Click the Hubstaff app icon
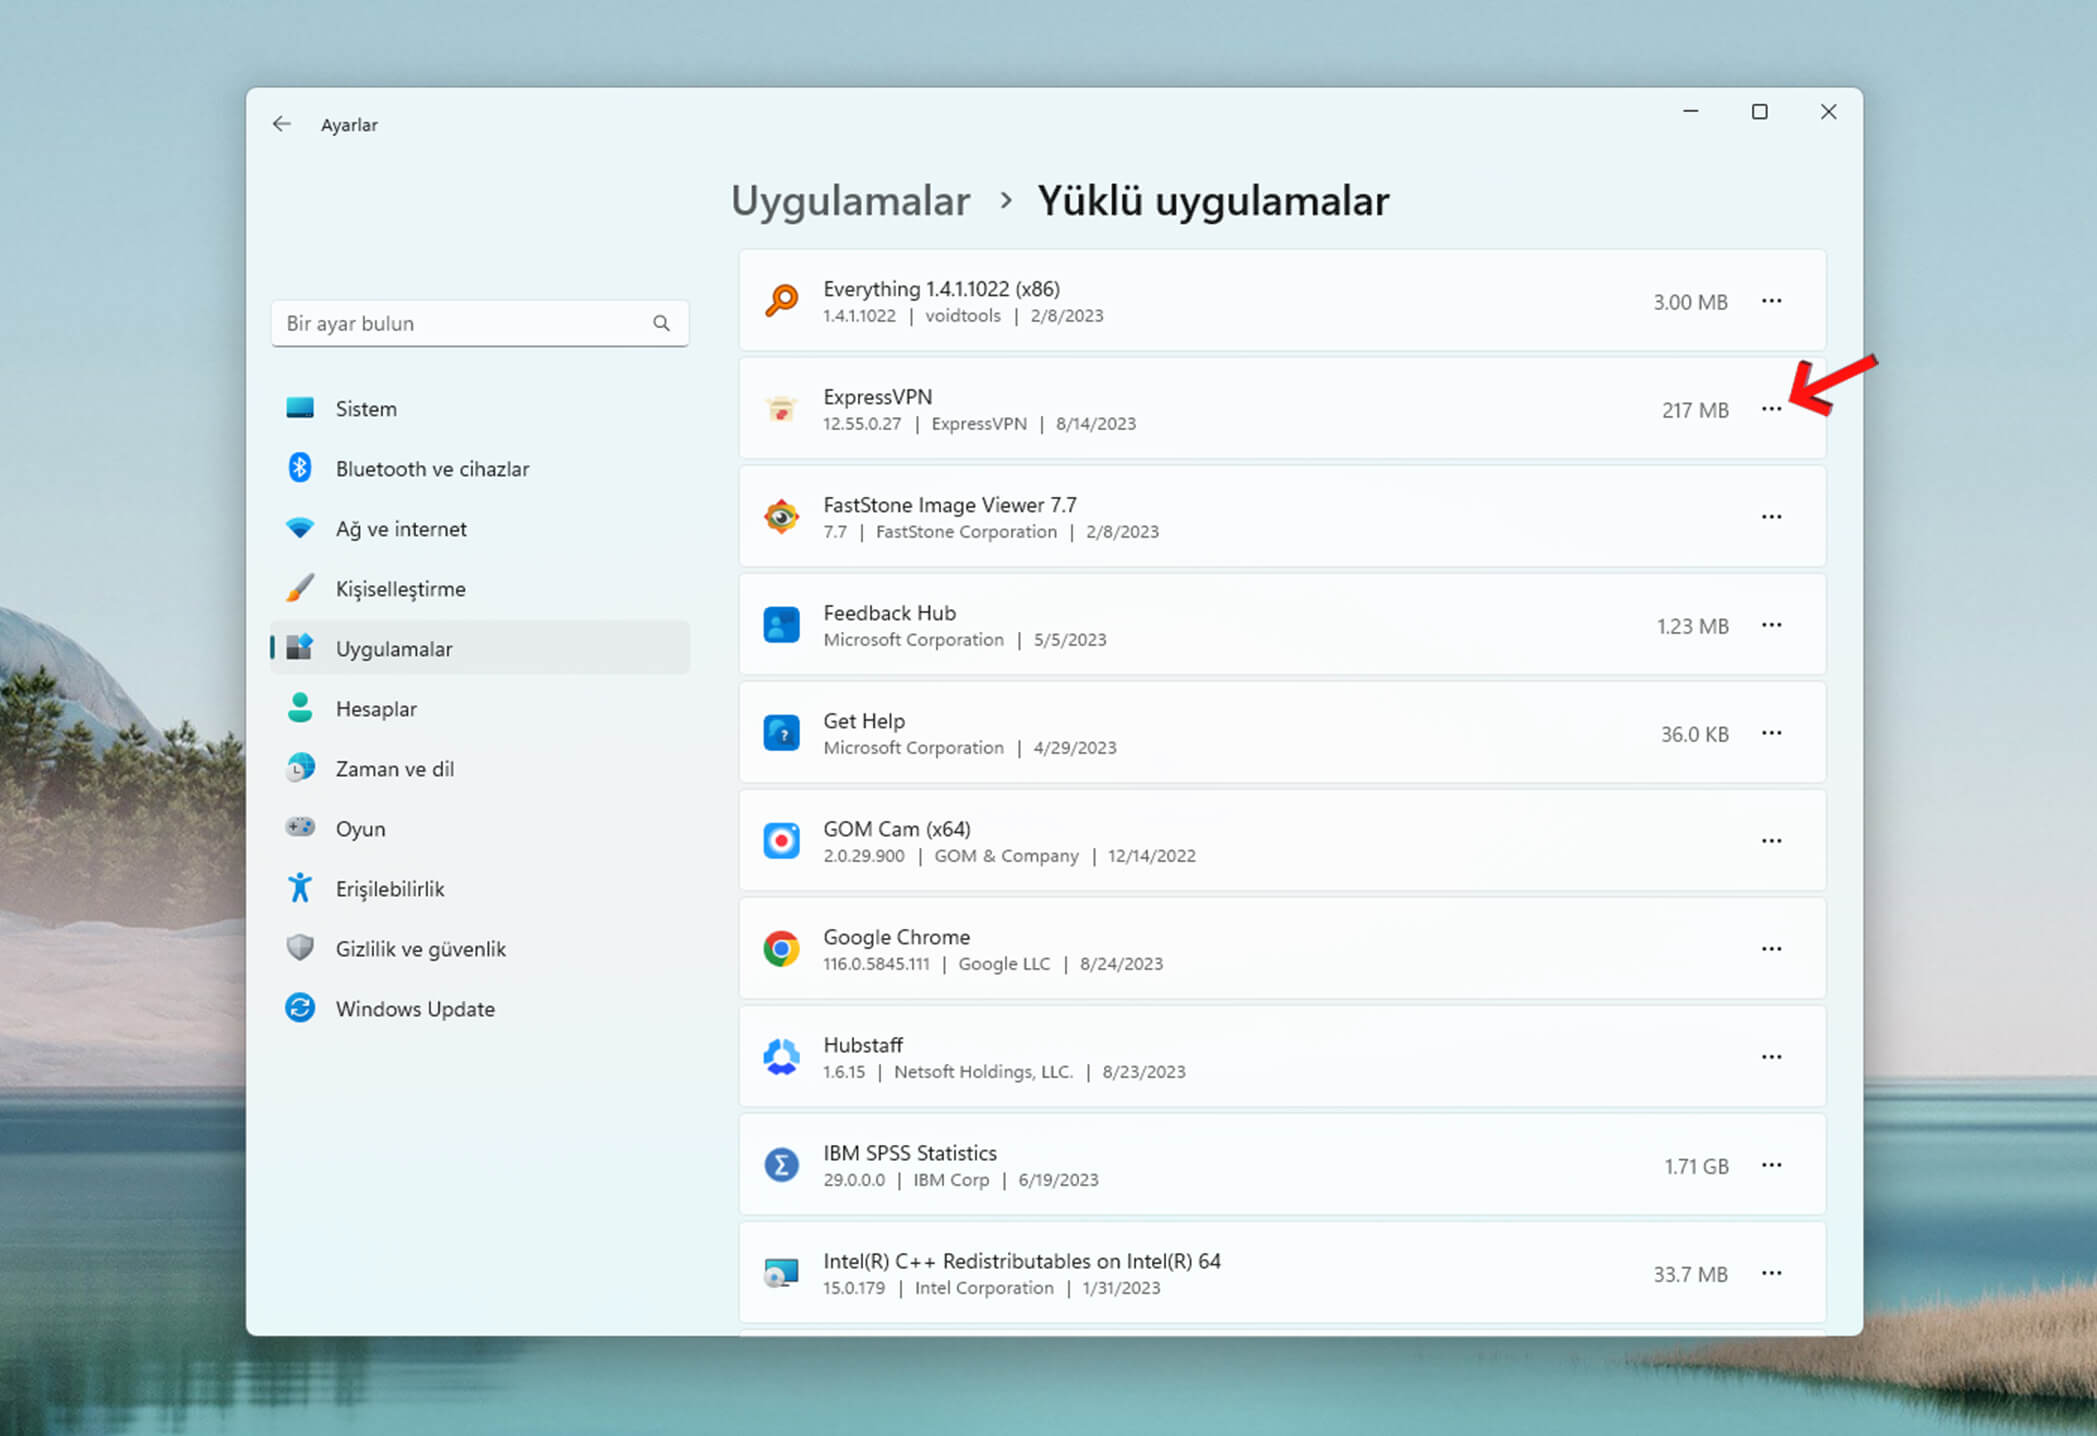The height and width of the screenshot is (1436, 2097). point(781,1057)
